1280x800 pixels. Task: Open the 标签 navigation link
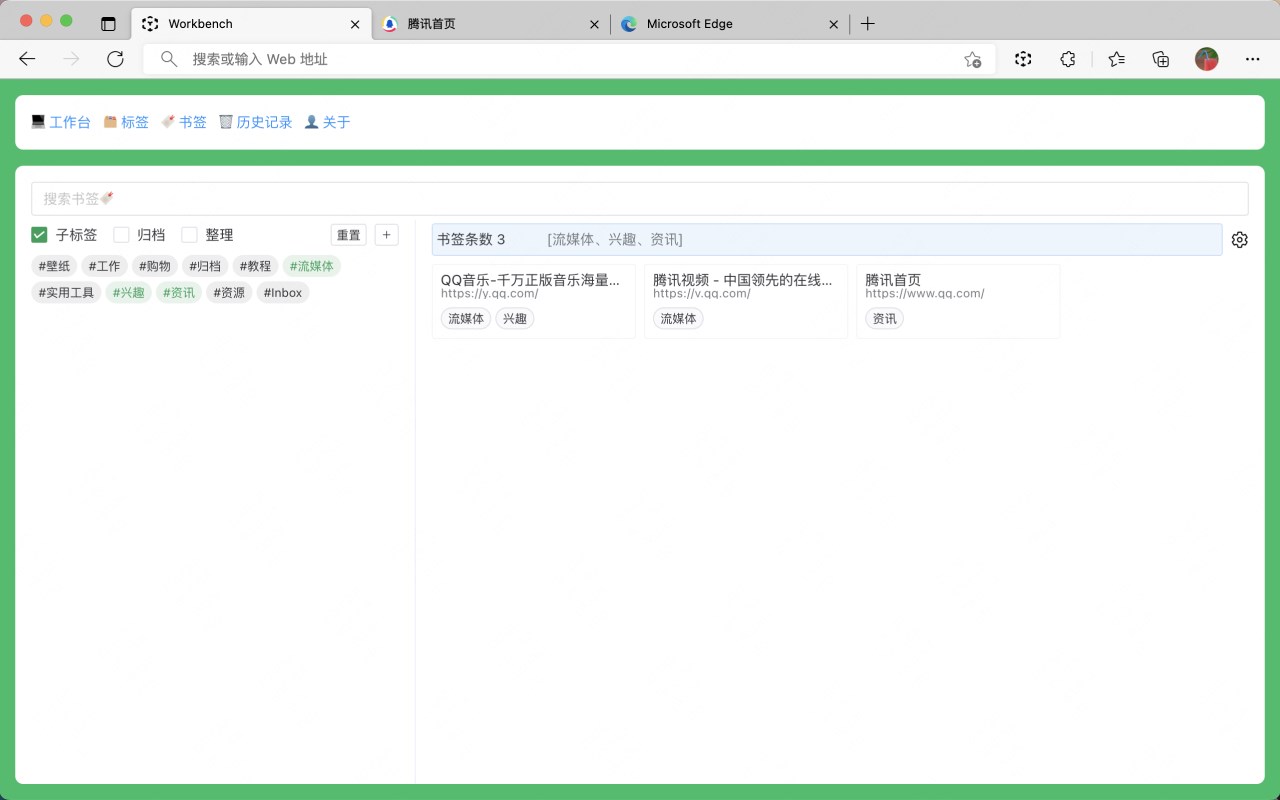click(x=126, y=122)
